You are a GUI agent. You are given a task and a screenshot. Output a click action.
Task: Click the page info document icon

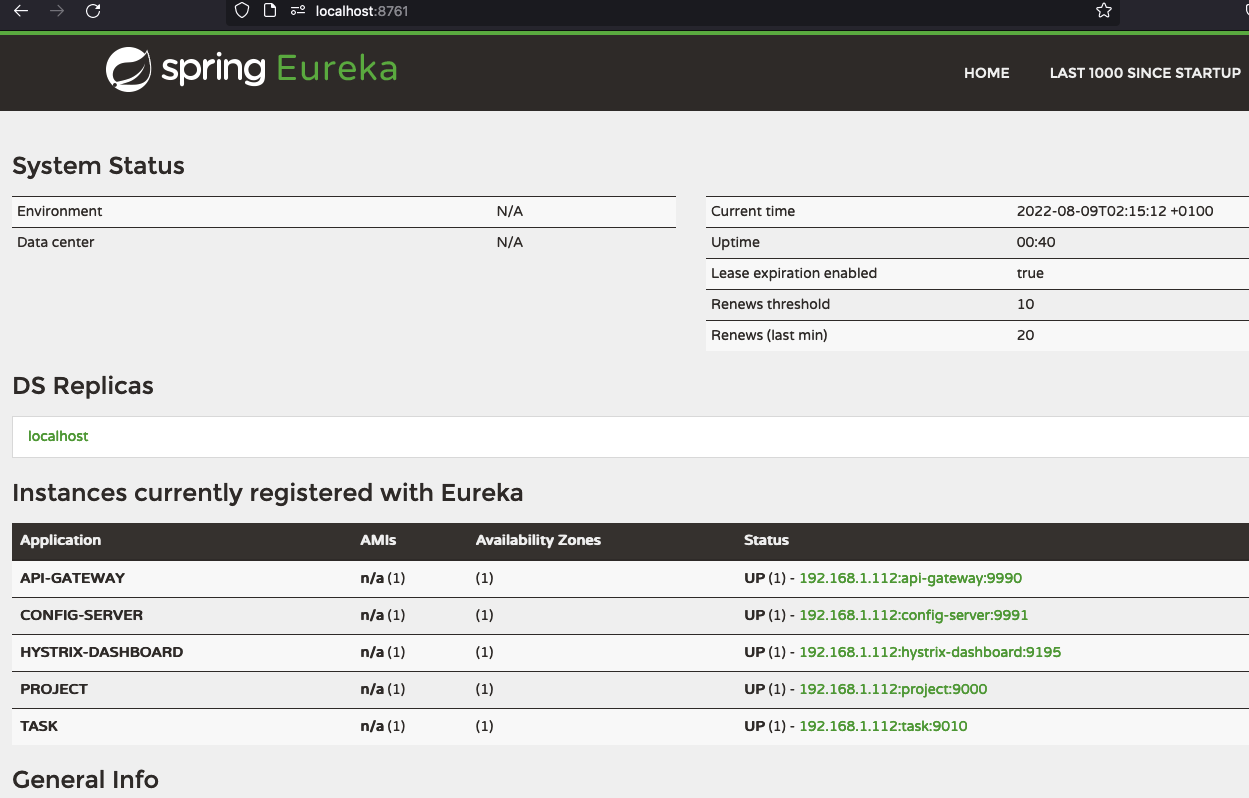(x=269, y=11)
